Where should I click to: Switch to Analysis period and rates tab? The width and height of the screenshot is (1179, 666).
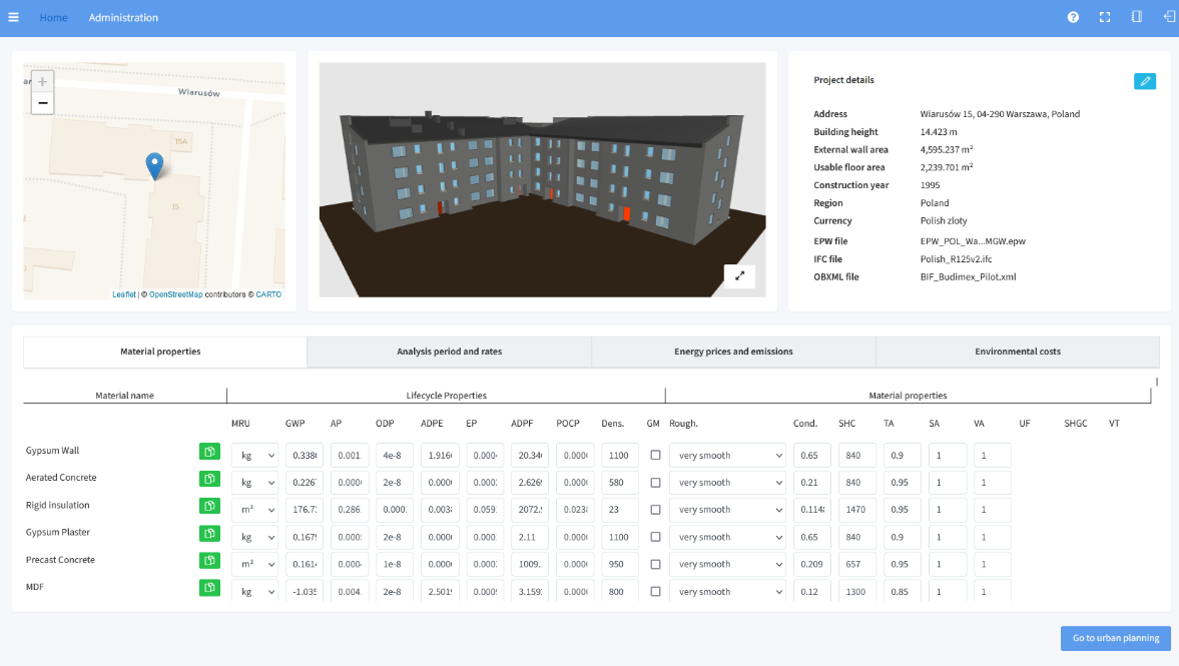pos(450,352)
